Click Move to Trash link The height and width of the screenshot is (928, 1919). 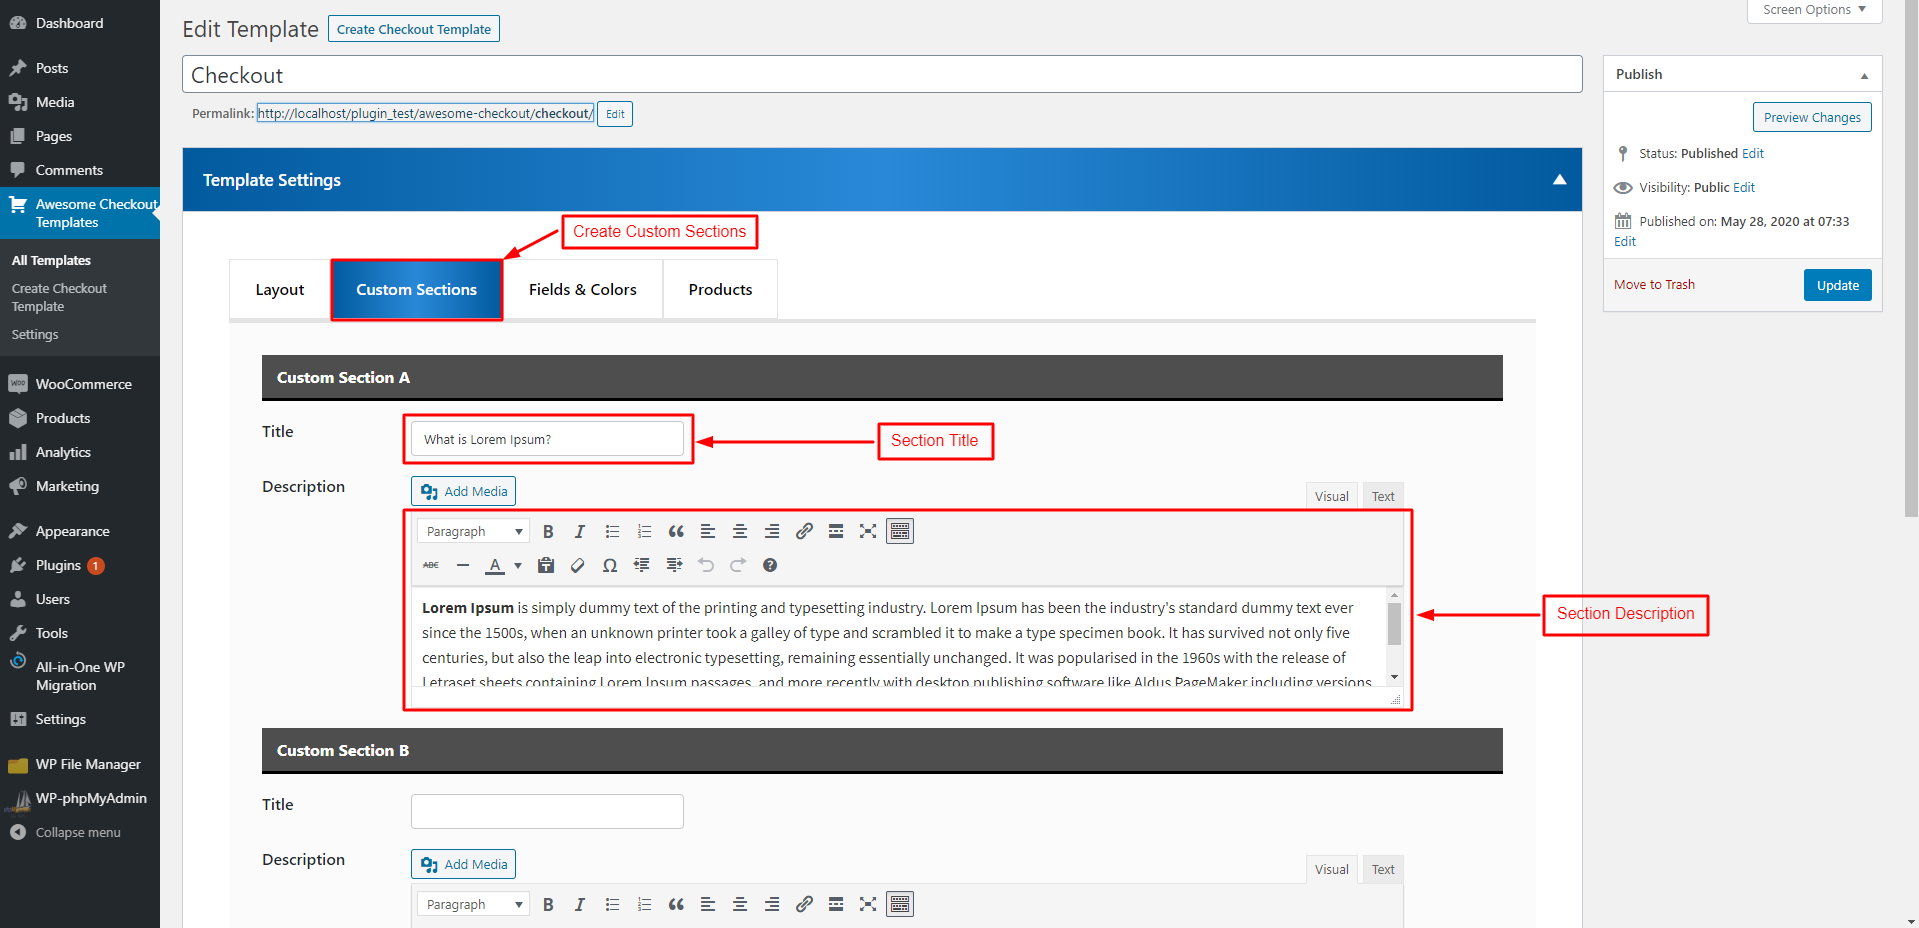[1654, 285]
